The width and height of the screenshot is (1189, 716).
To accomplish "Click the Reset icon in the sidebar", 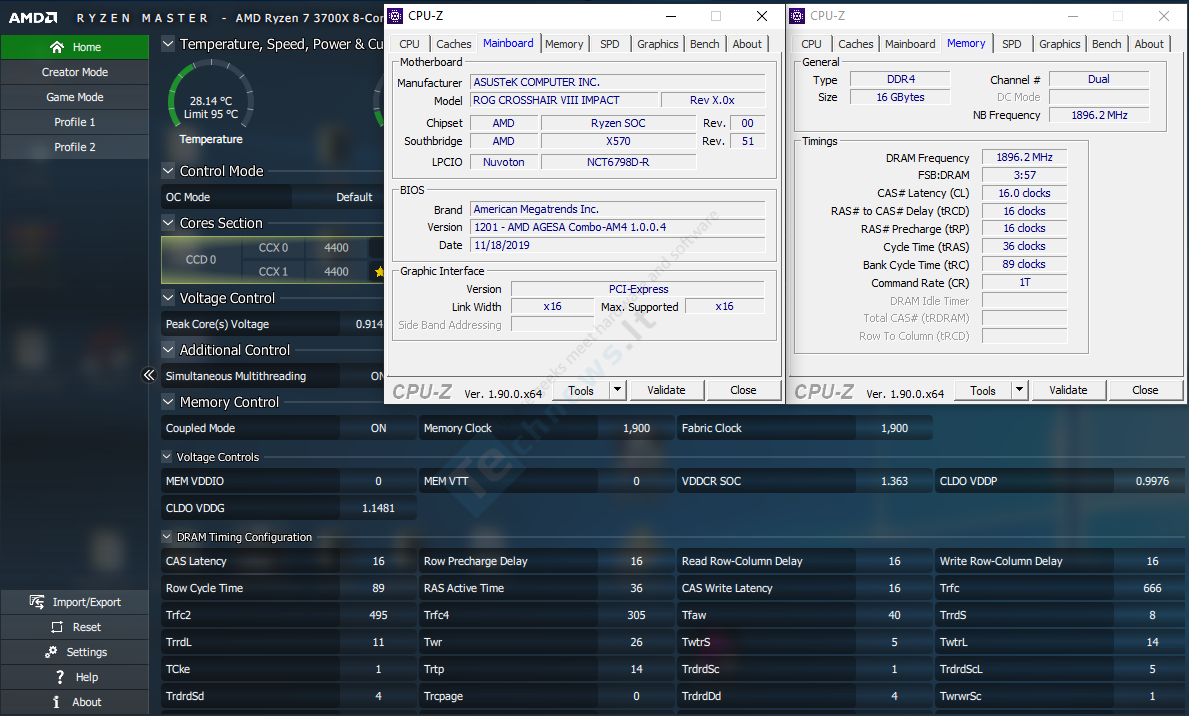I will [57, 627].
